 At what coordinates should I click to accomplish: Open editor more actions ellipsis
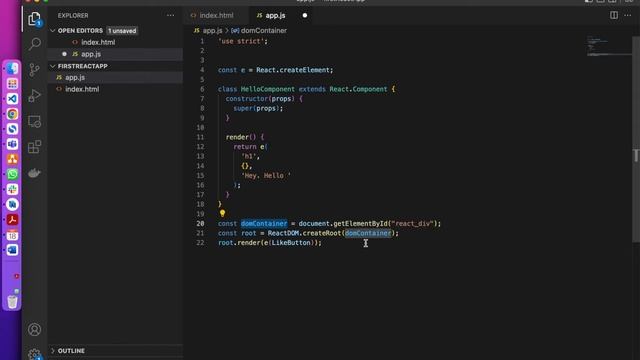(627, 15)
